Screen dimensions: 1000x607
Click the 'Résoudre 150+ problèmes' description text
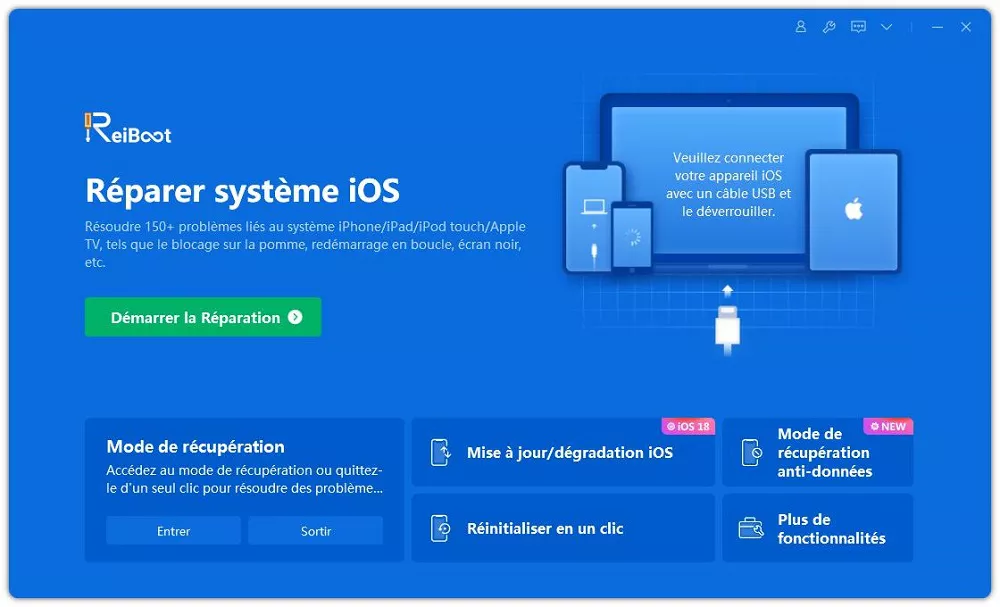click(x=305, y=244)
